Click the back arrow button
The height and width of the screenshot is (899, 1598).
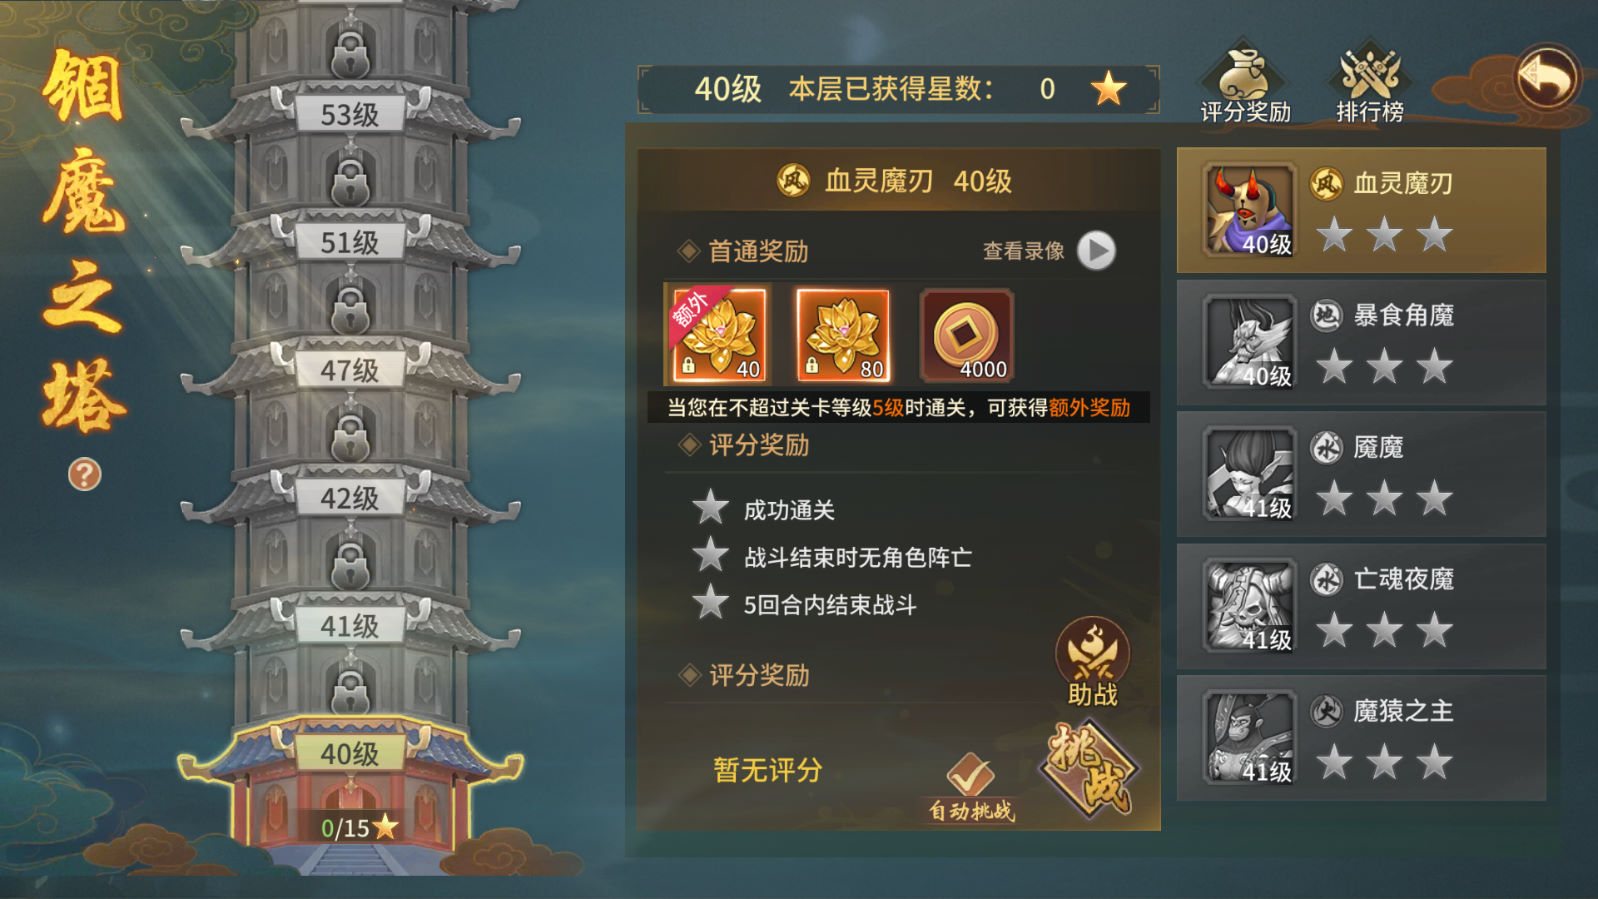click(x=1546, y=77)
